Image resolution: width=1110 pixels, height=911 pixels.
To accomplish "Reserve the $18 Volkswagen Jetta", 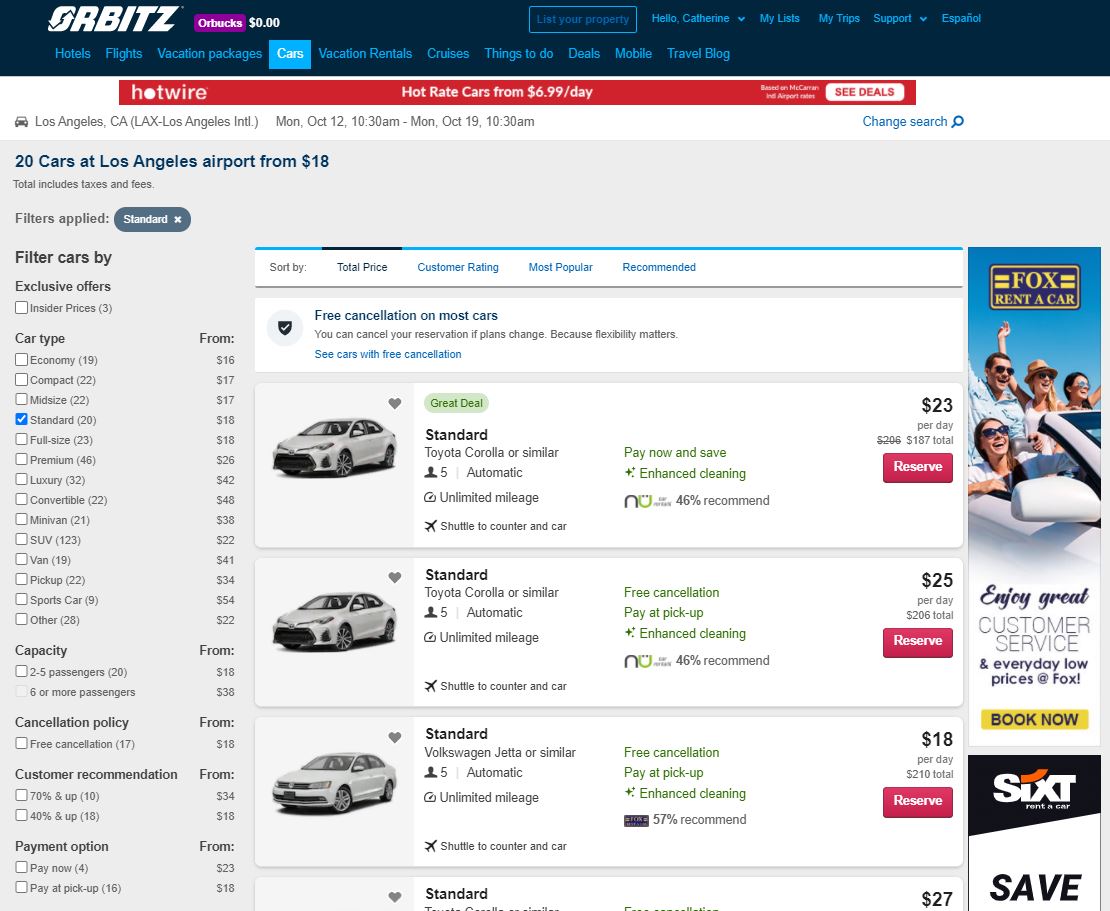I will pos(917,801).
